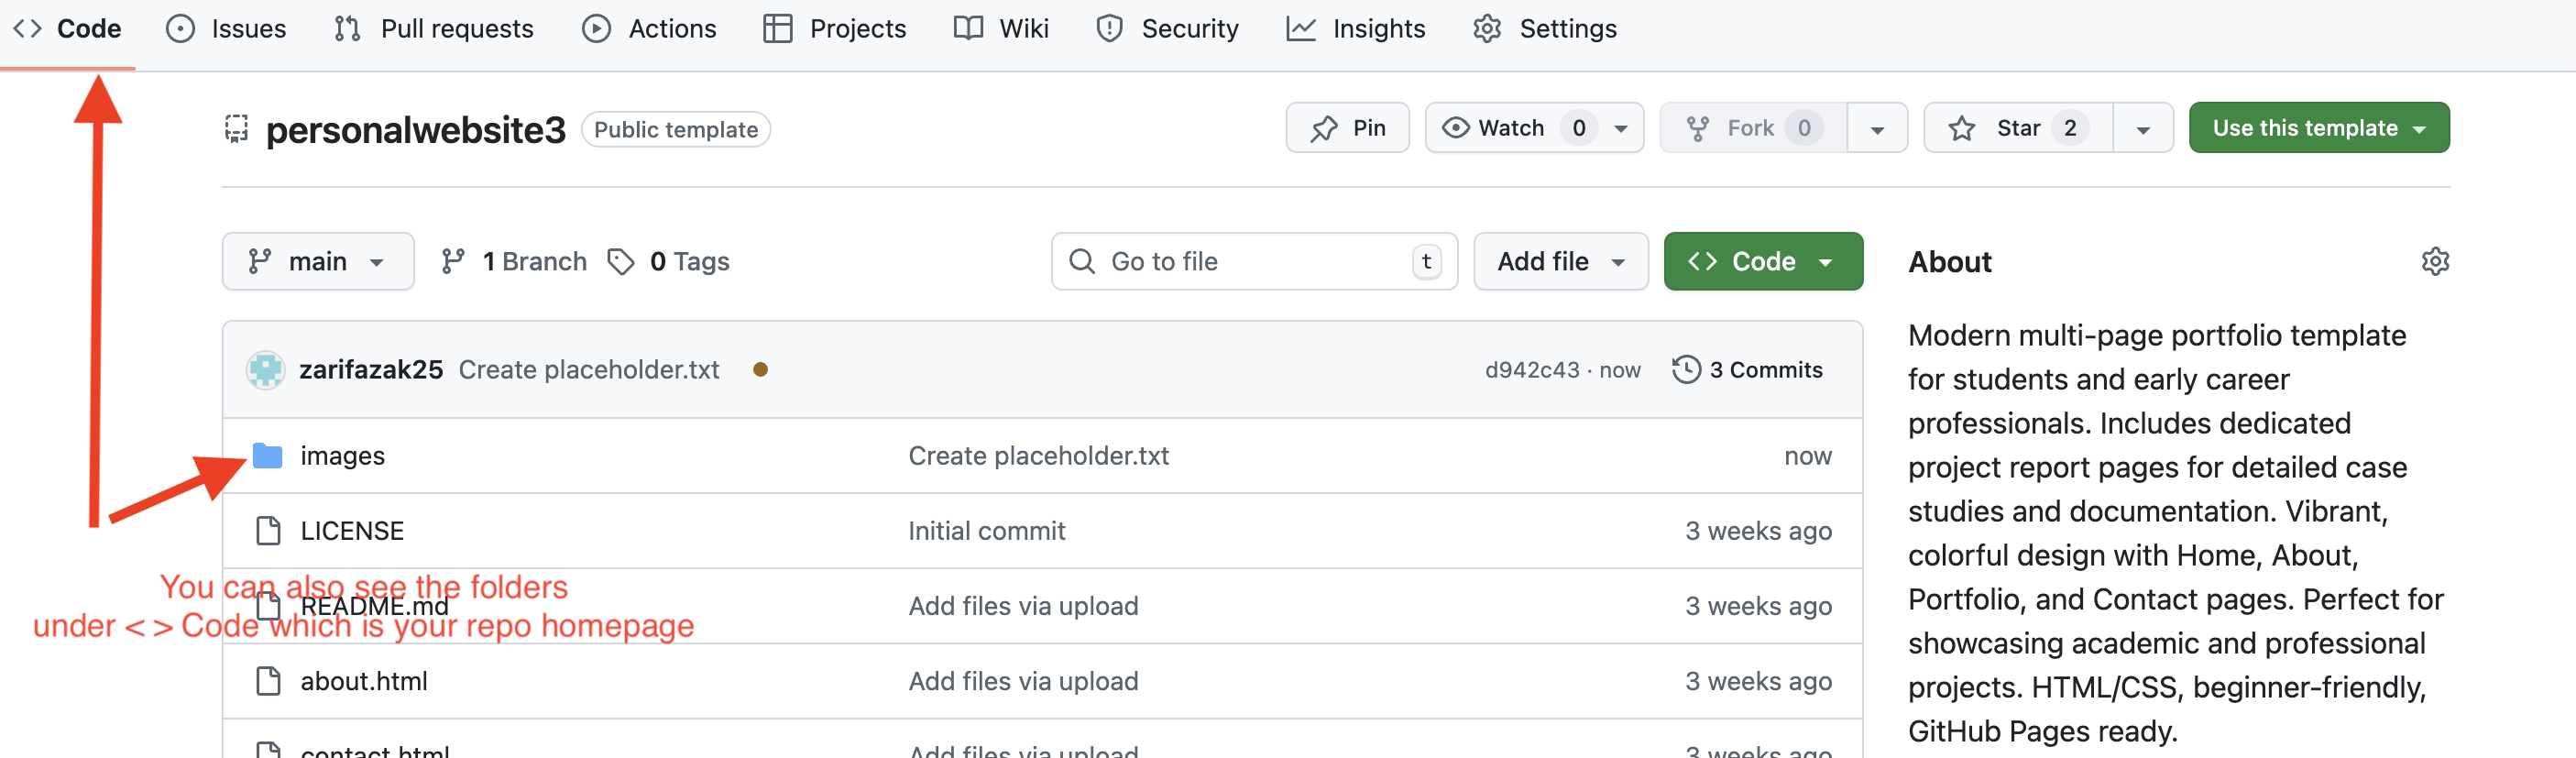Open latest commit message Create placeholder.txt in header
This screenshot has width=2576, height=758.
tap(589, 370)
